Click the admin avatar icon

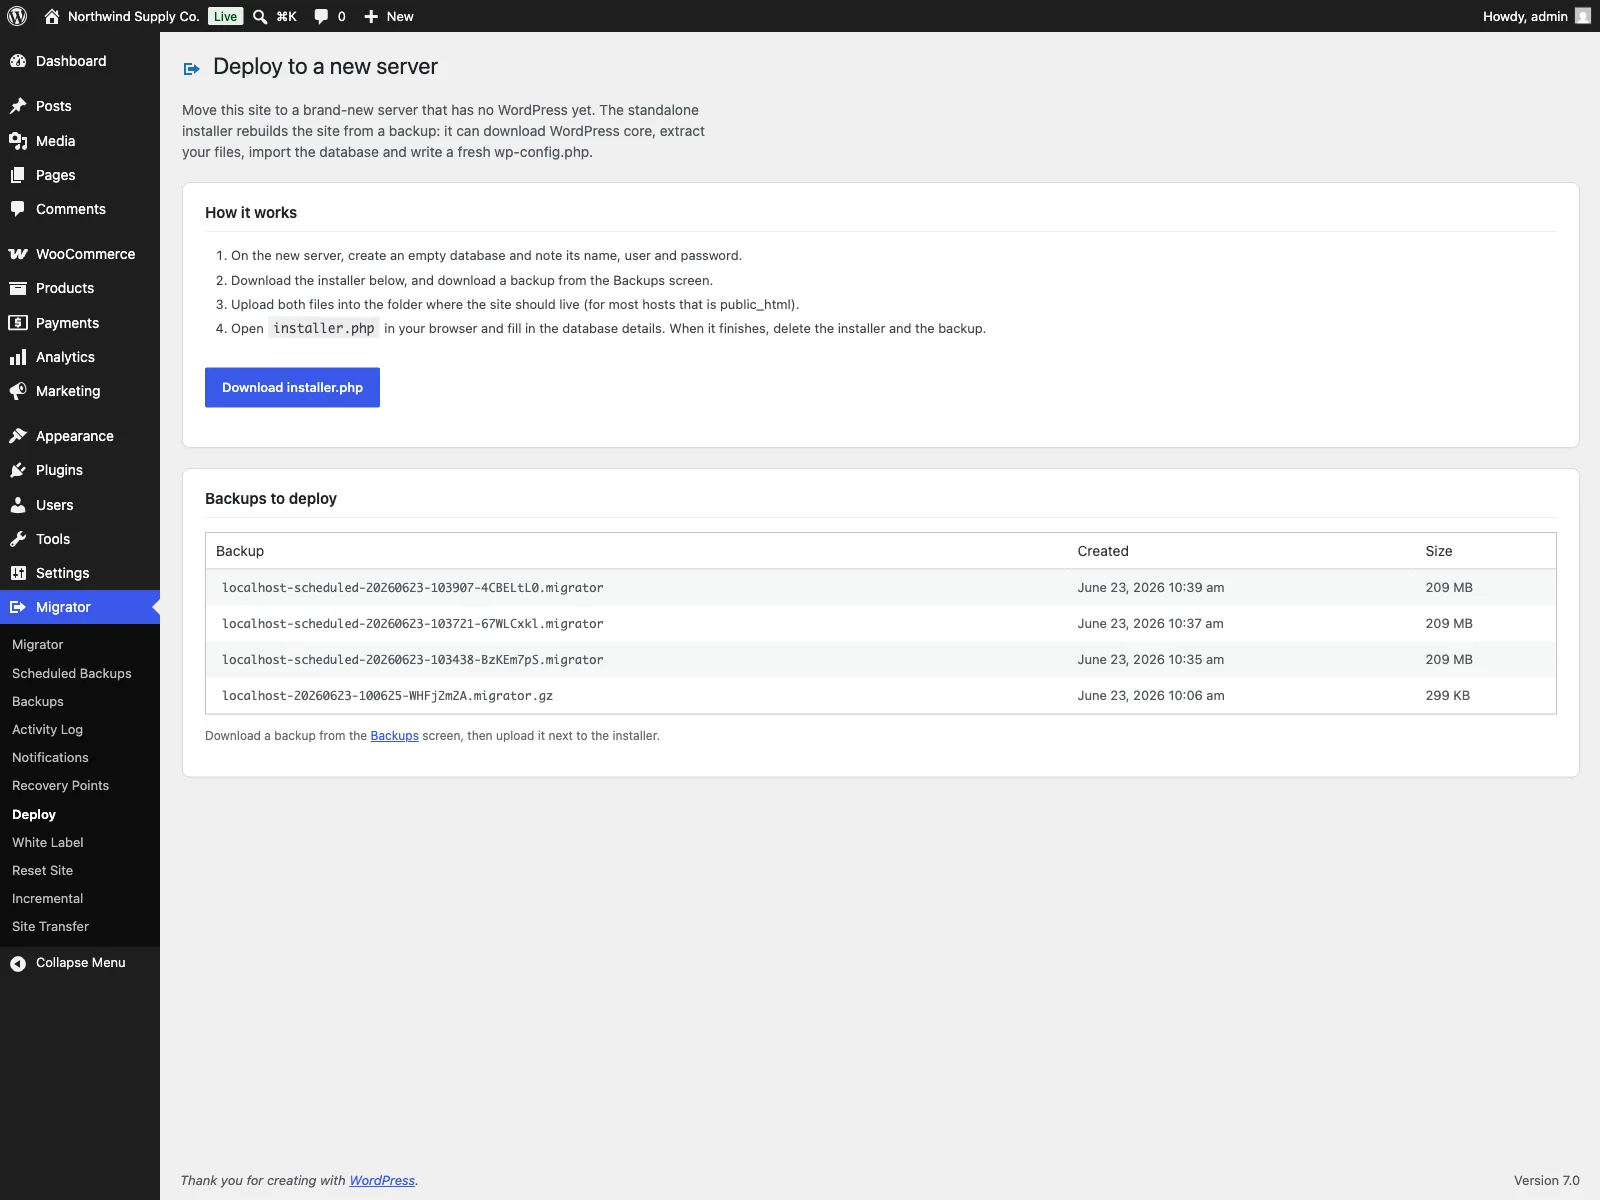click(x=1583, y=16)
